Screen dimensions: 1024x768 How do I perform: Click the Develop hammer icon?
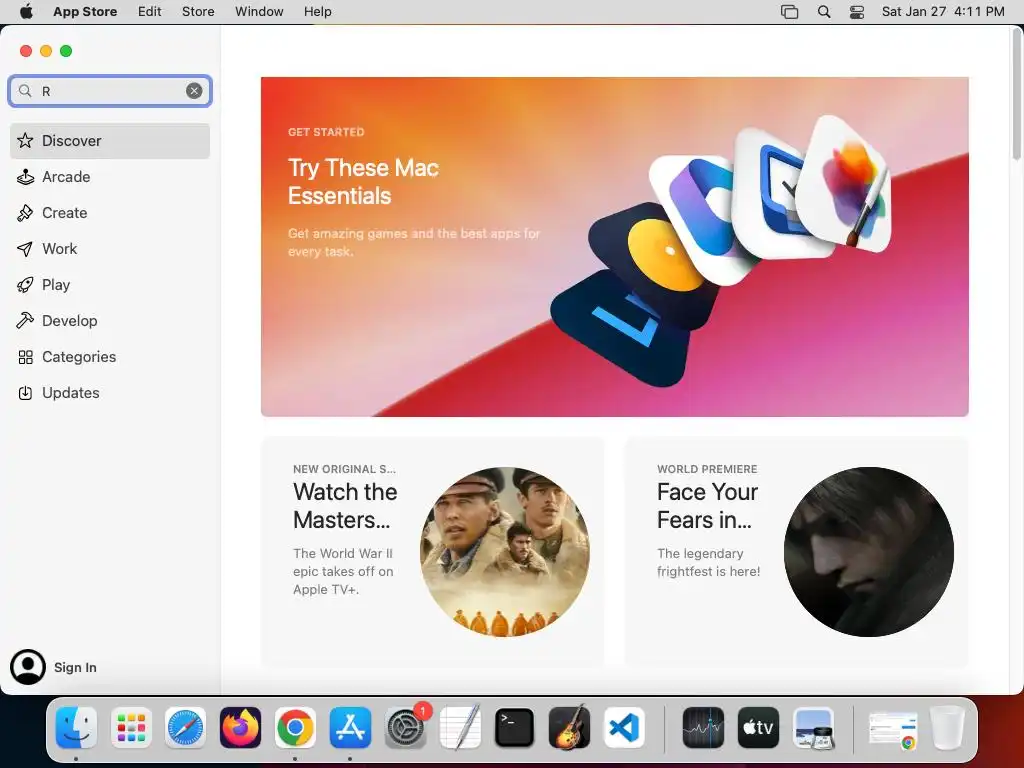25,321
